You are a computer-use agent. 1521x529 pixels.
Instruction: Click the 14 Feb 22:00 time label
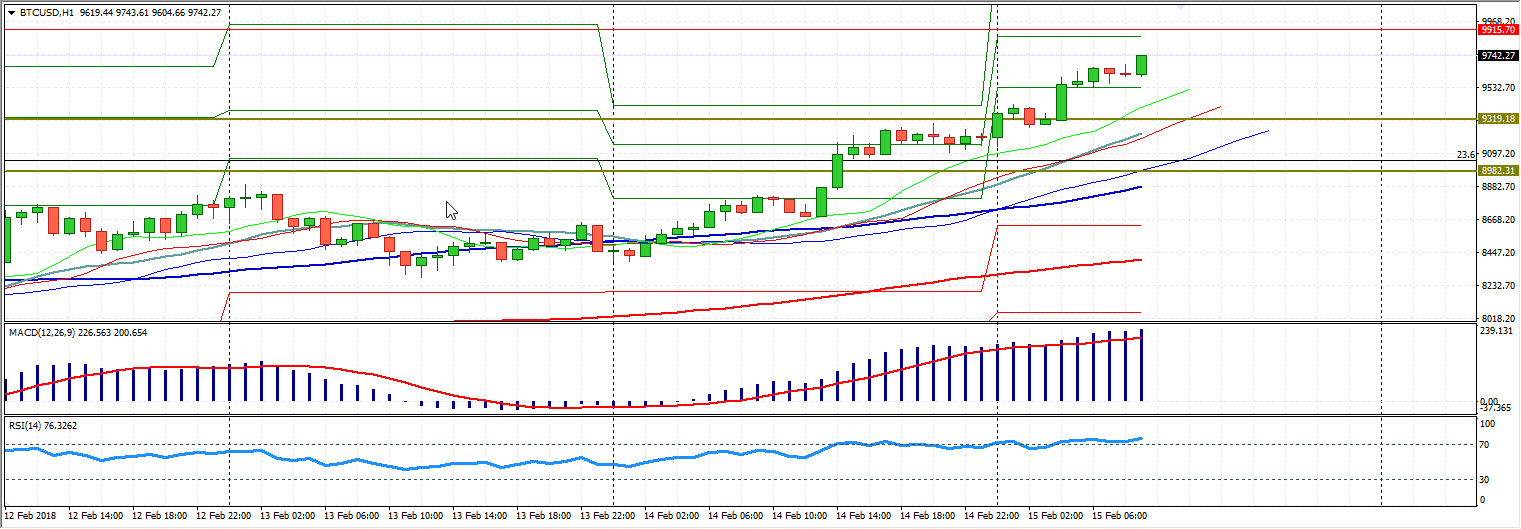(990, 516)
